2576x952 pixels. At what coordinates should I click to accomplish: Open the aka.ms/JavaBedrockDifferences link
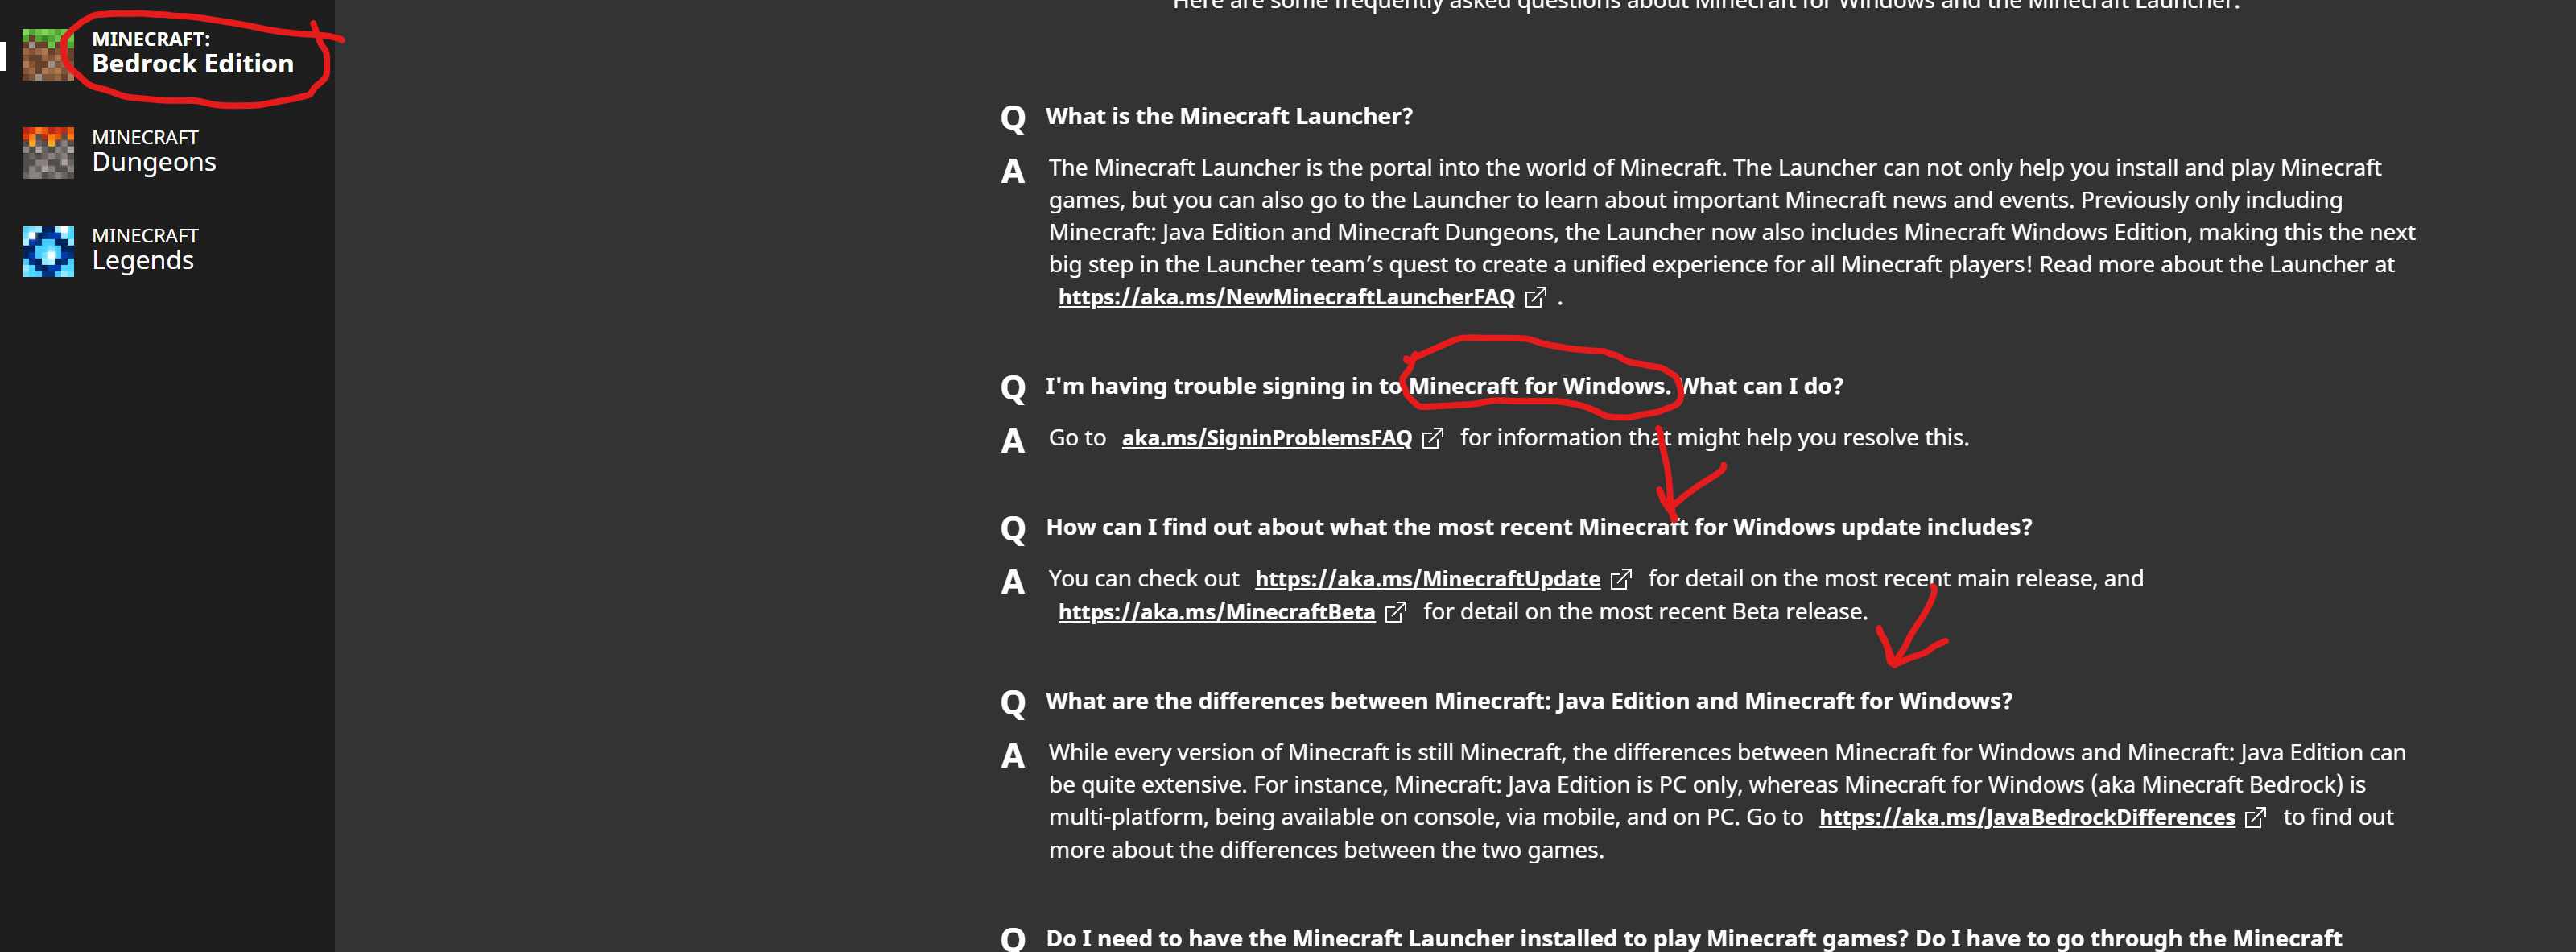(x=2026, y=817)
